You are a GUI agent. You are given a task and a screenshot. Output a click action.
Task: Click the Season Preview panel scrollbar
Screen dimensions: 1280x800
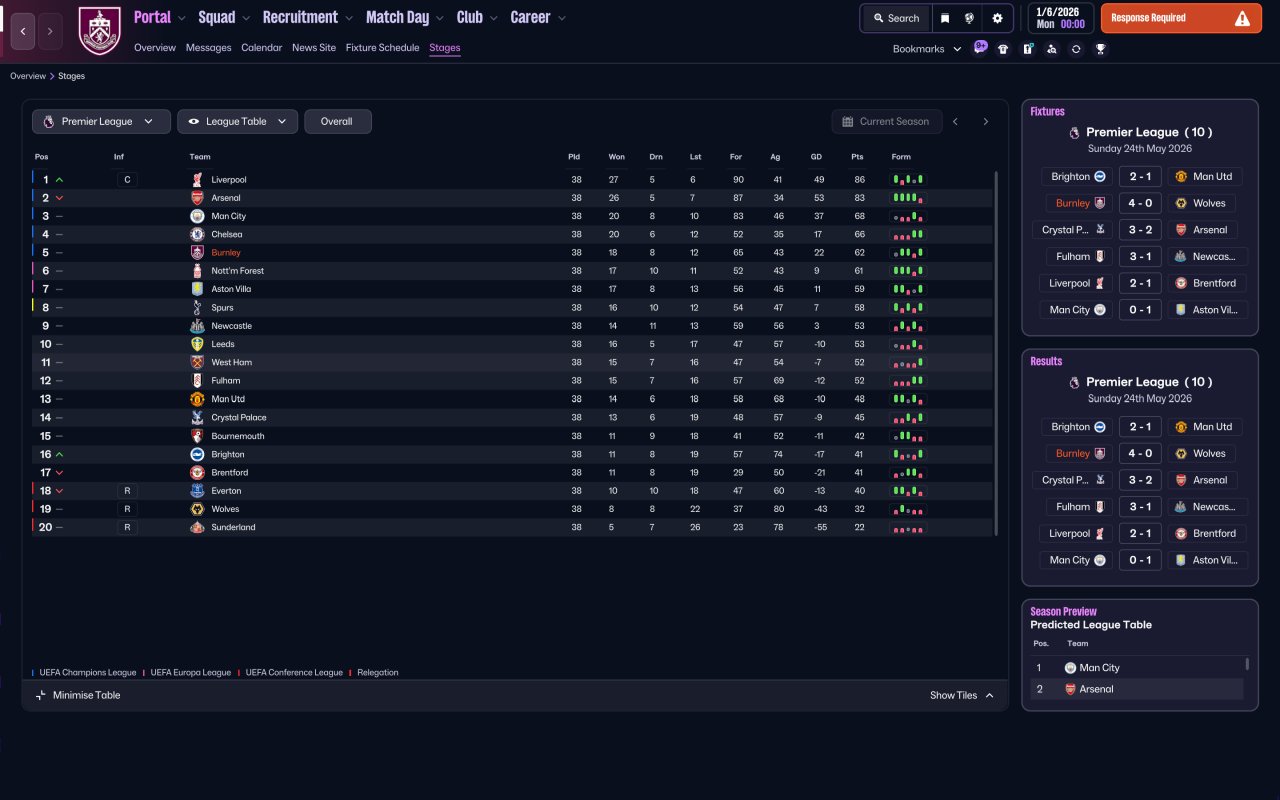(1247, 664)
